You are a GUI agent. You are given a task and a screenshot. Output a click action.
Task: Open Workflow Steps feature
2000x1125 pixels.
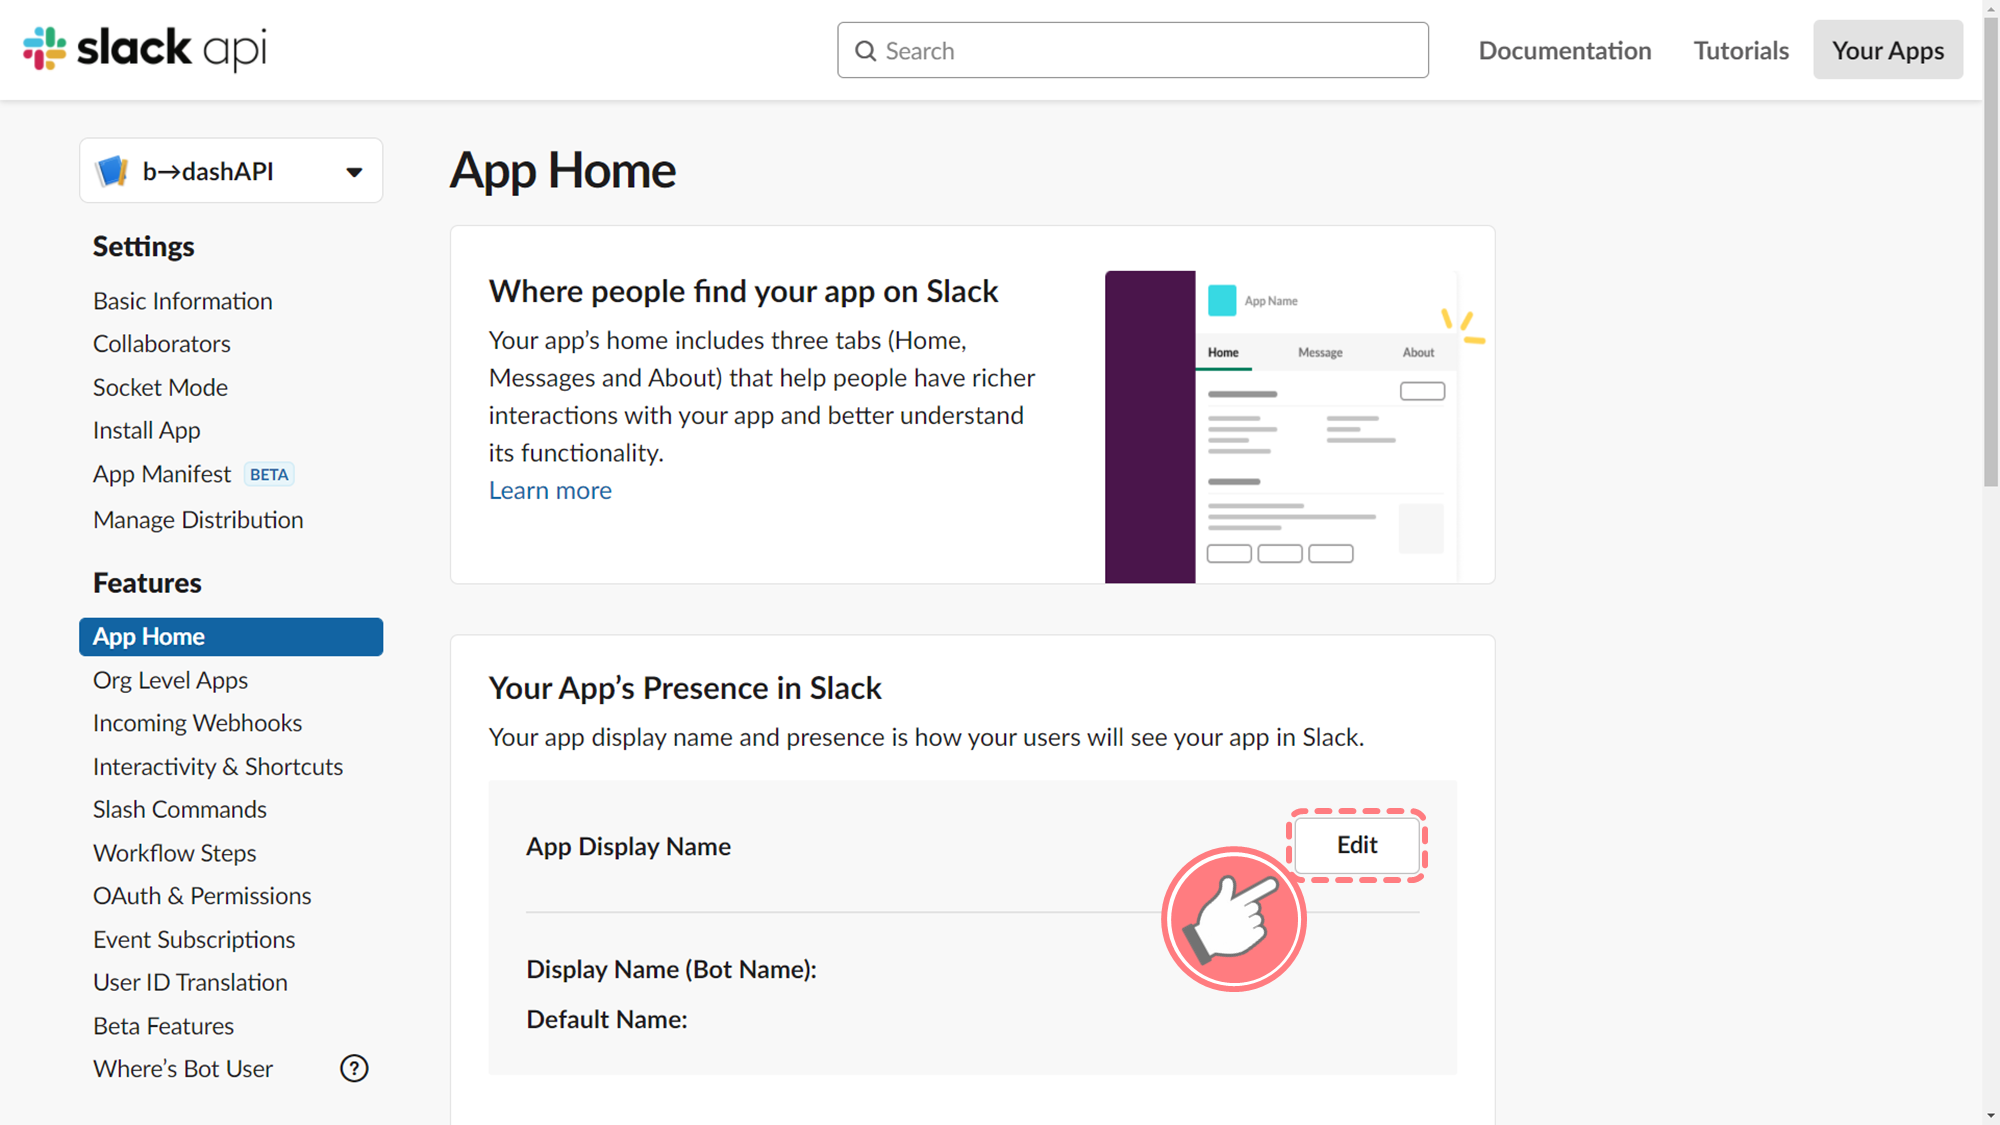tap(175, 853)
